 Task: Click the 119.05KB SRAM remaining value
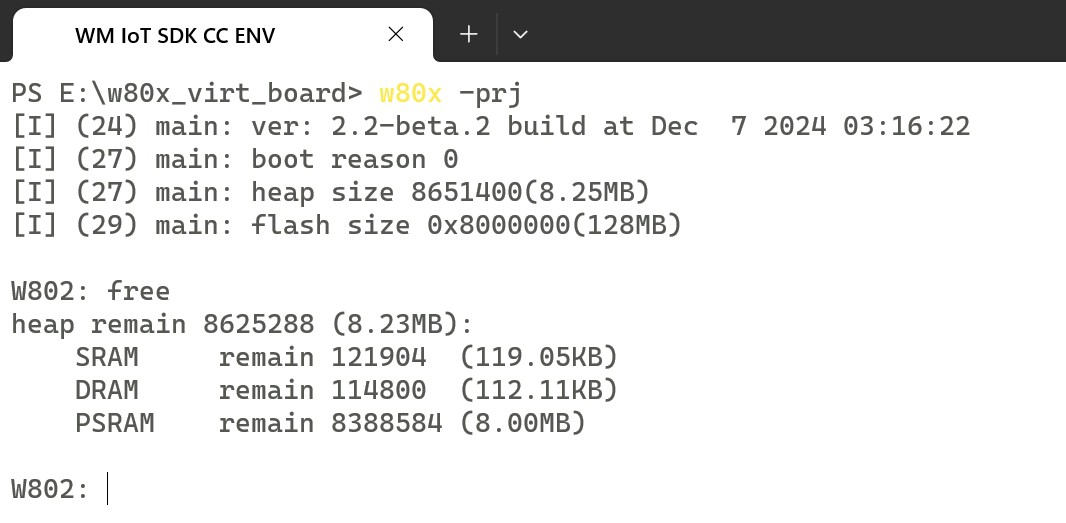point(539,357)
